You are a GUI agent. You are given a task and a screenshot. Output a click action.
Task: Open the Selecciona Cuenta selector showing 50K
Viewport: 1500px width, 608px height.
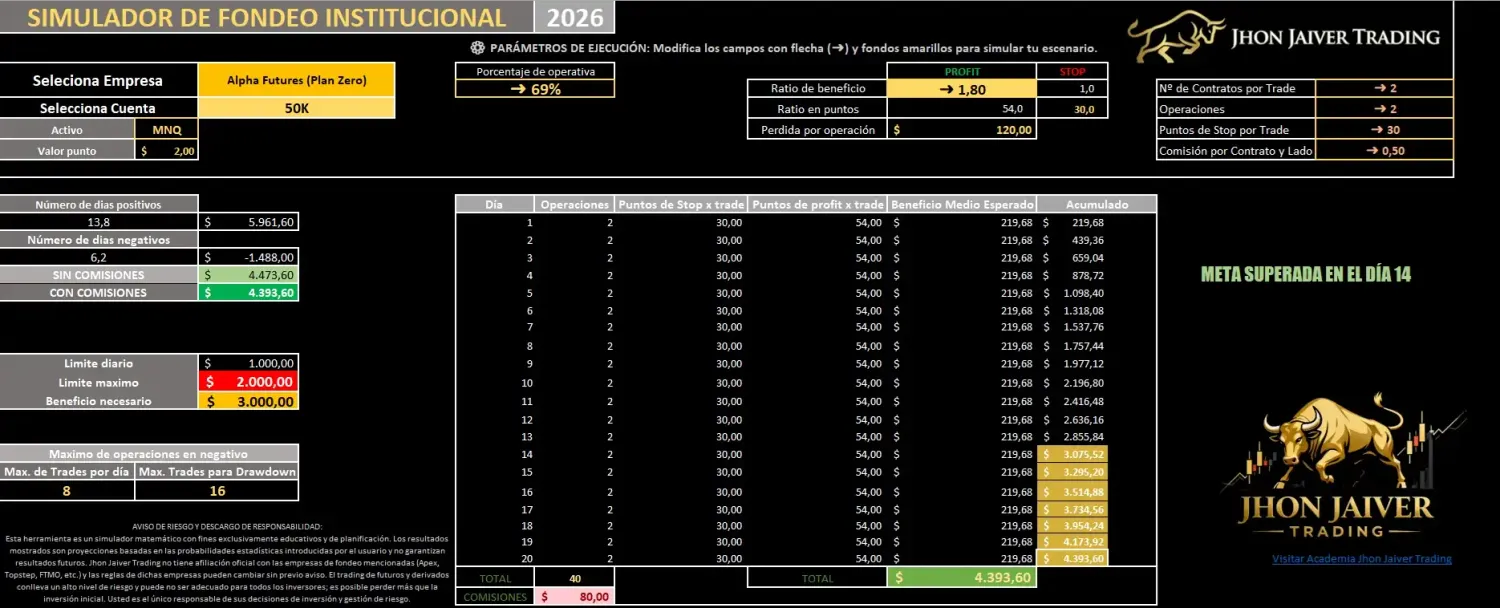(297, 108)
